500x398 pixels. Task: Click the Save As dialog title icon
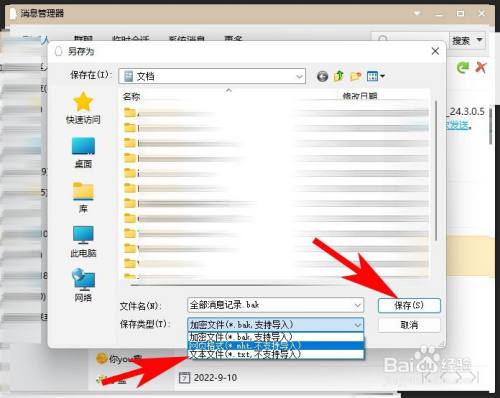[x=59, y=51]
